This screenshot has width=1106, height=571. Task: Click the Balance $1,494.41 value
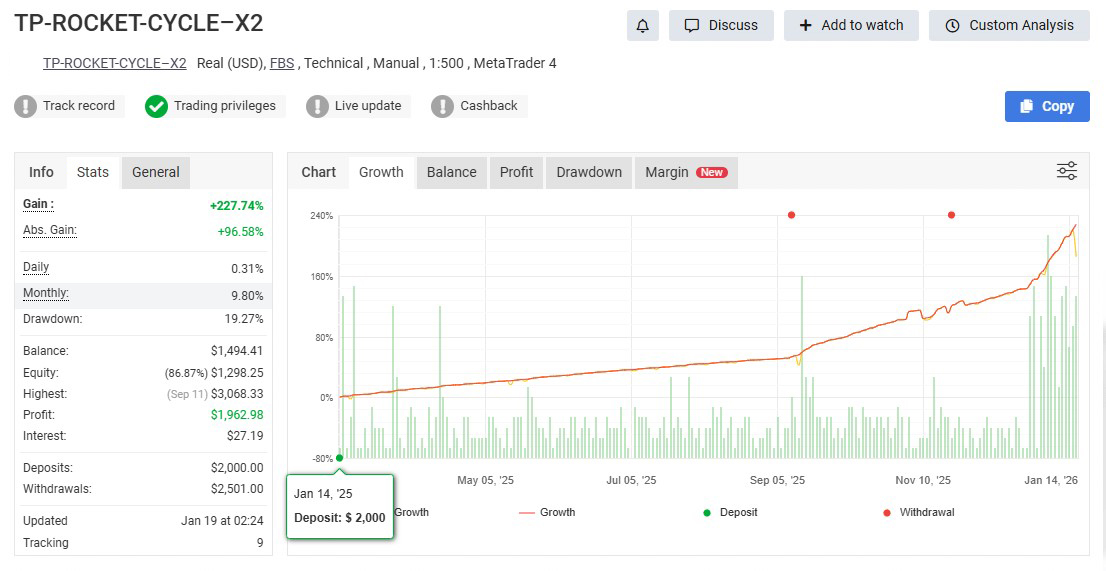pos(237,351)
